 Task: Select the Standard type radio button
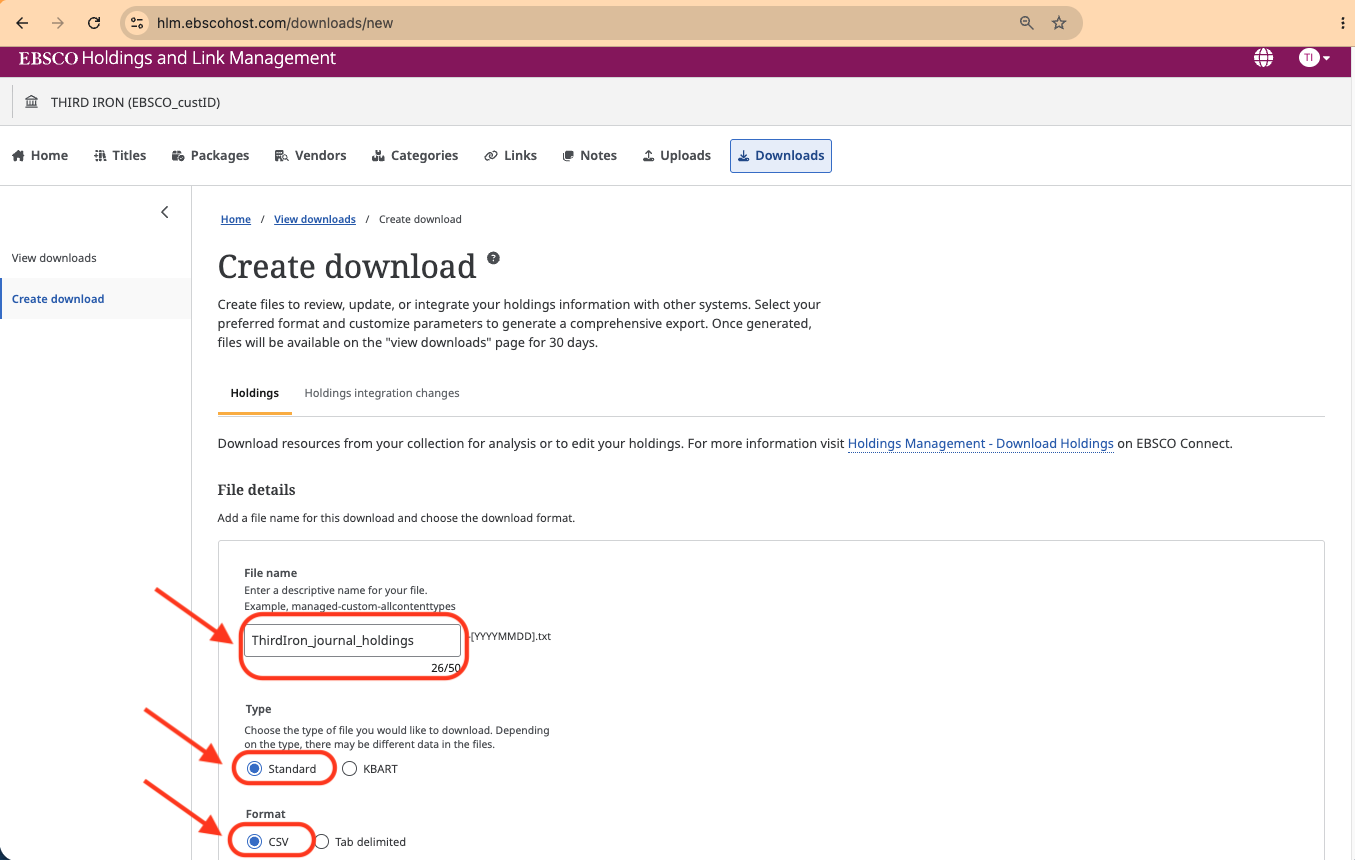coord(254,769)
